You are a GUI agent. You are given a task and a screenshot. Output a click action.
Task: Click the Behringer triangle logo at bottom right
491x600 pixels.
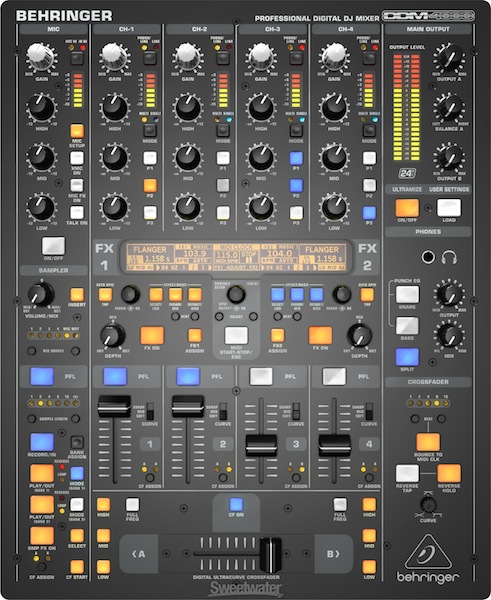point(428,552)
